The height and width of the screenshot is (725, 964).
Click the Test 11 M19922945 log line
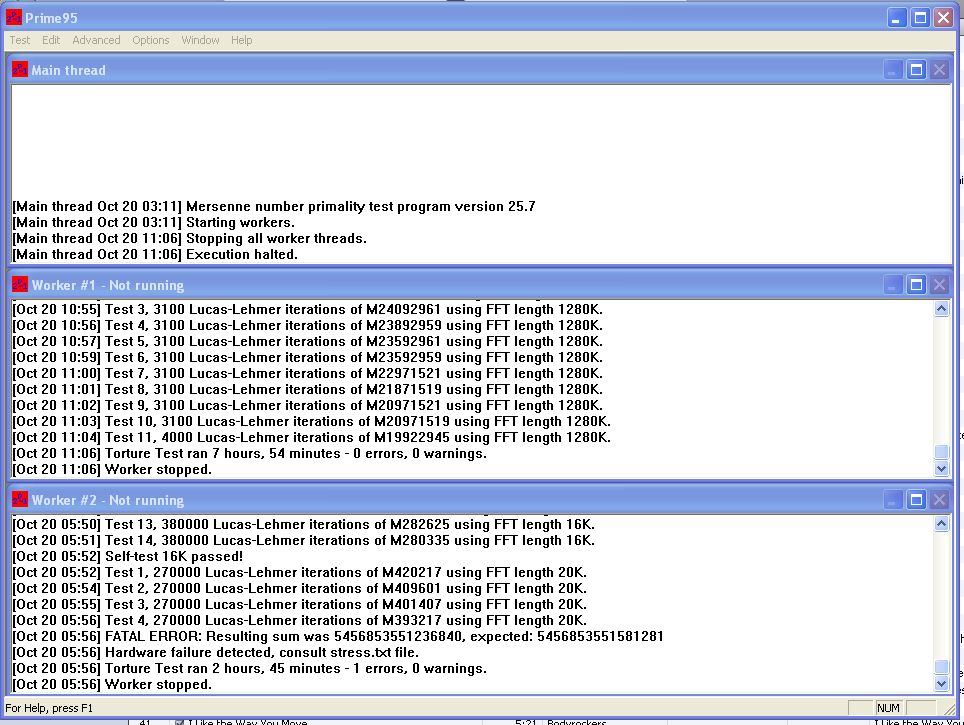(312, 437)
